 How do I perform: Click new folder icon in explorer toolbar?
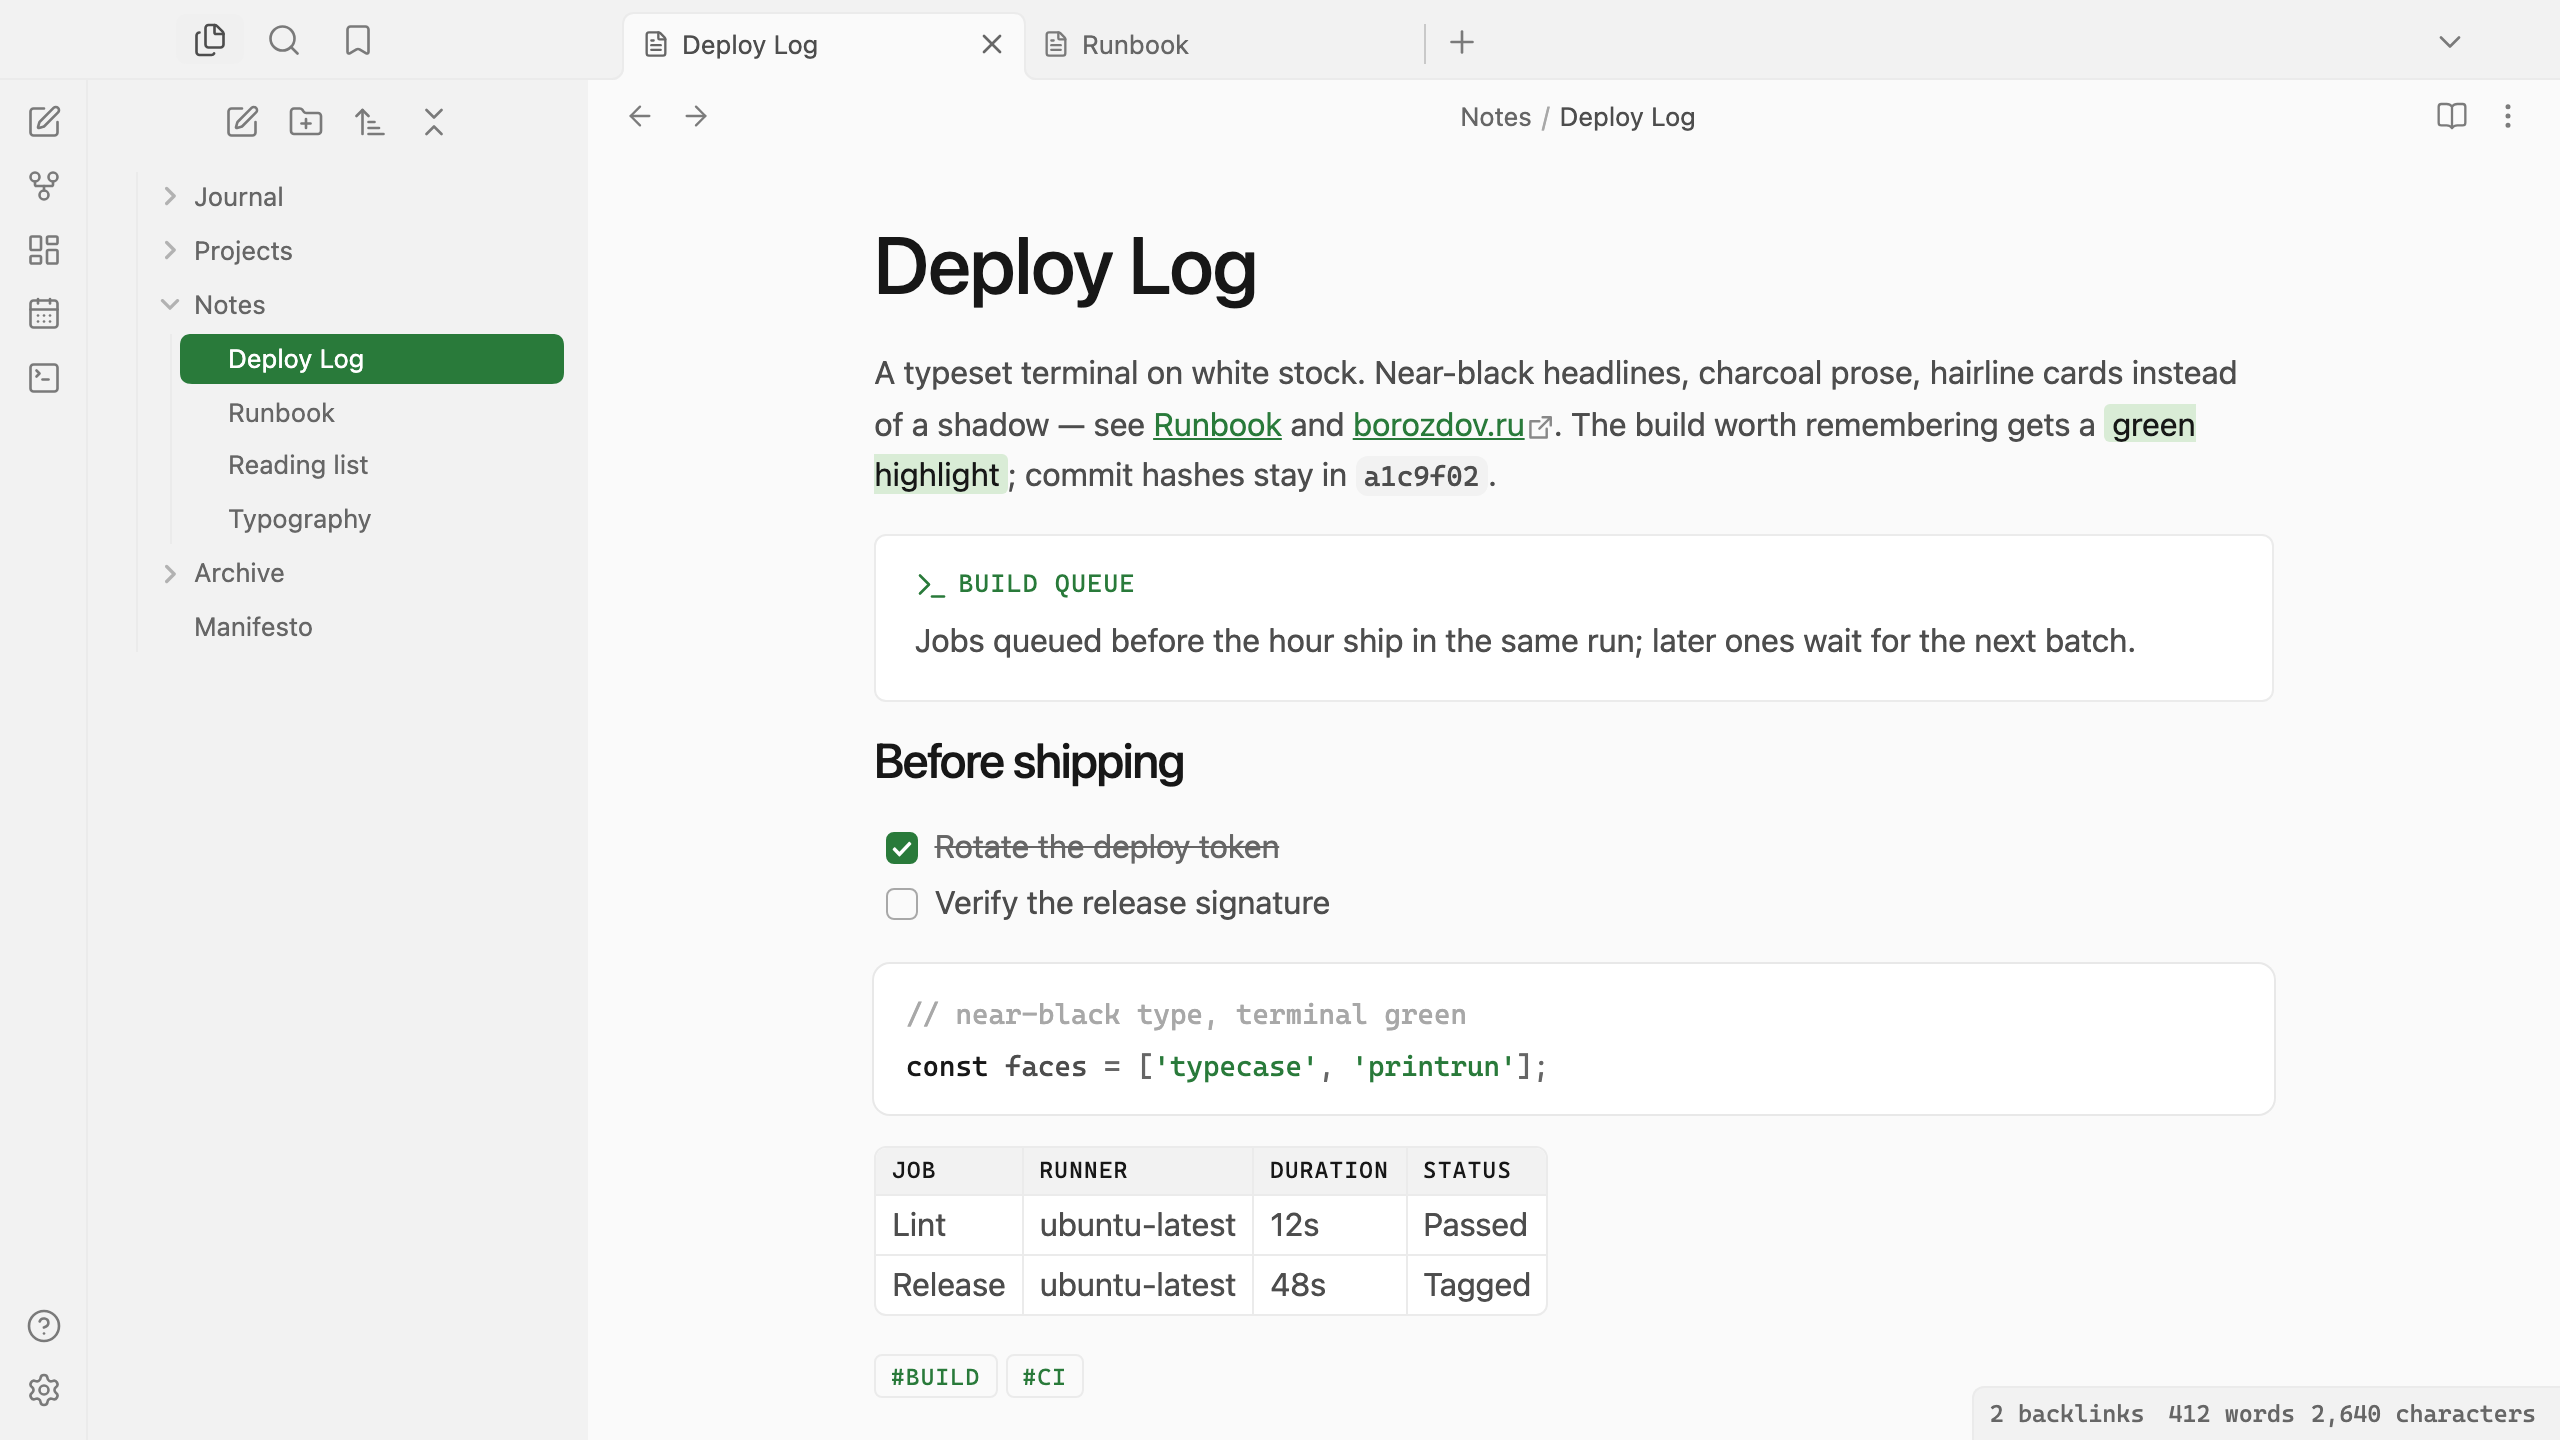[306, 122]
